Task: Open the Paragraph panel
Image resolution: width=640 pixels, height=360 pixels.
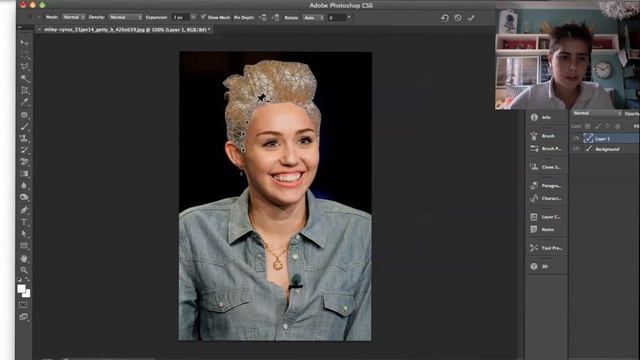Action: (x=546, y=186)
